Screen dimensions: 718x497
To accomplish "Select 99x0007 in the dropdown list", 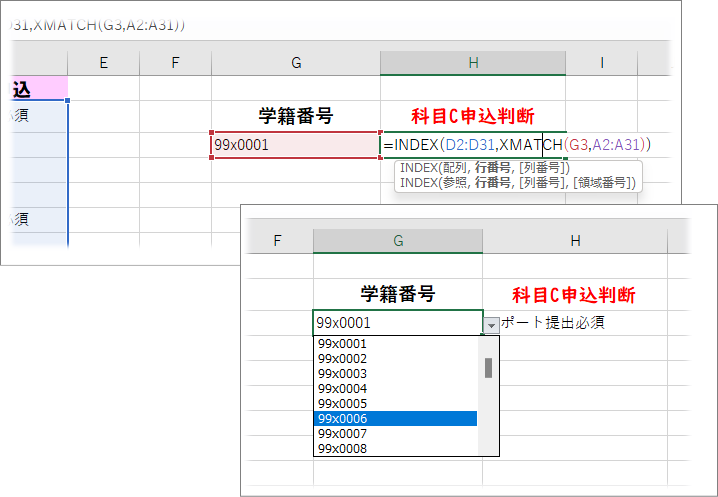I will [x=396, y=433].
